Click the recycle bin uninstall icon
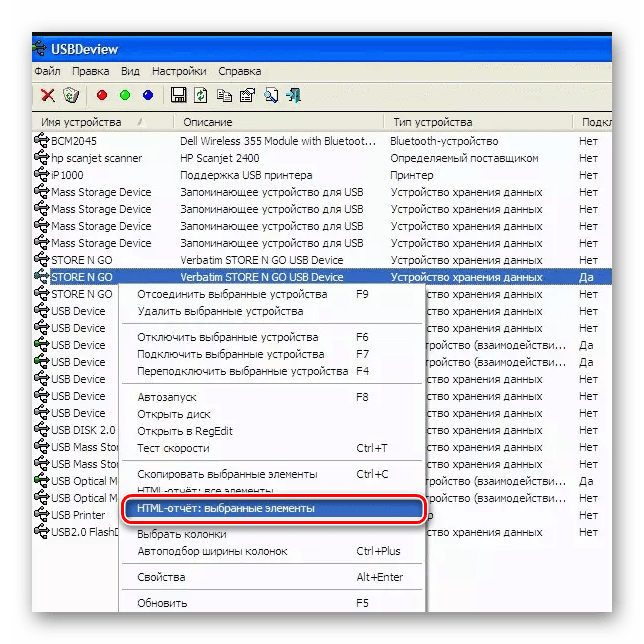This screenshot has height=644, width=644. (70, 96)
